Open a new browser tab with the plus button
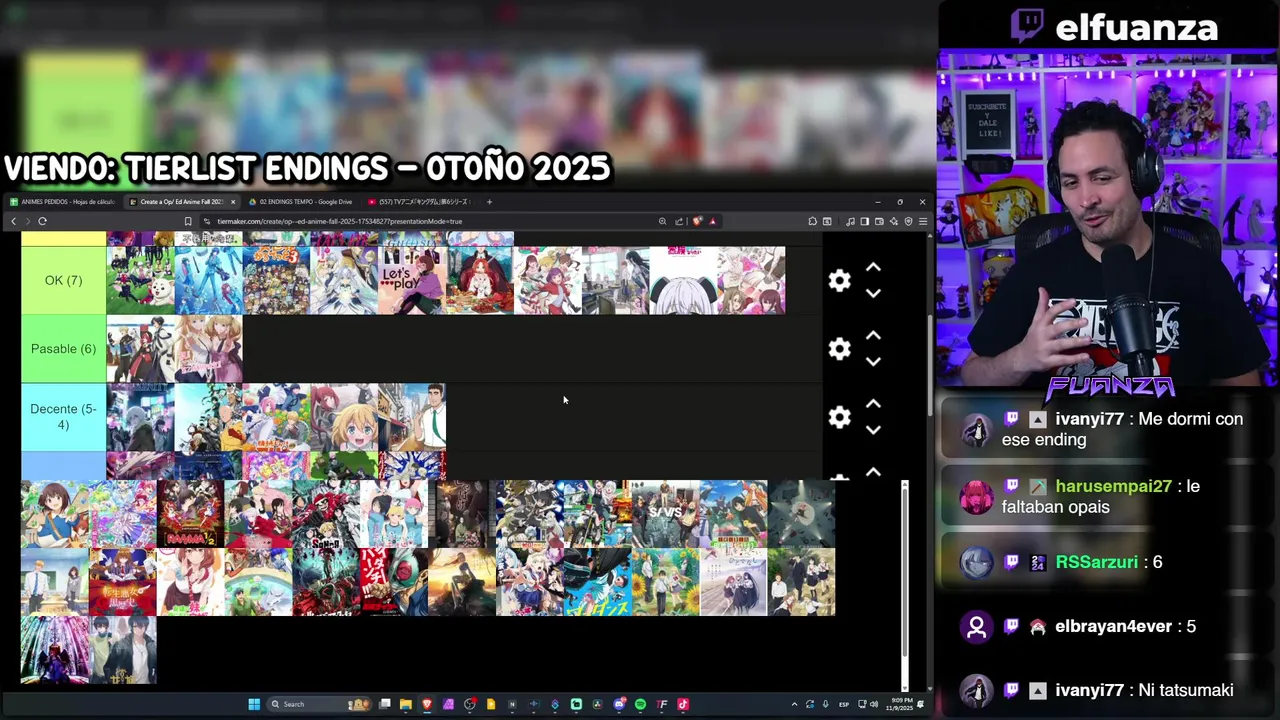1280x720 pixels. click(489, 202)
